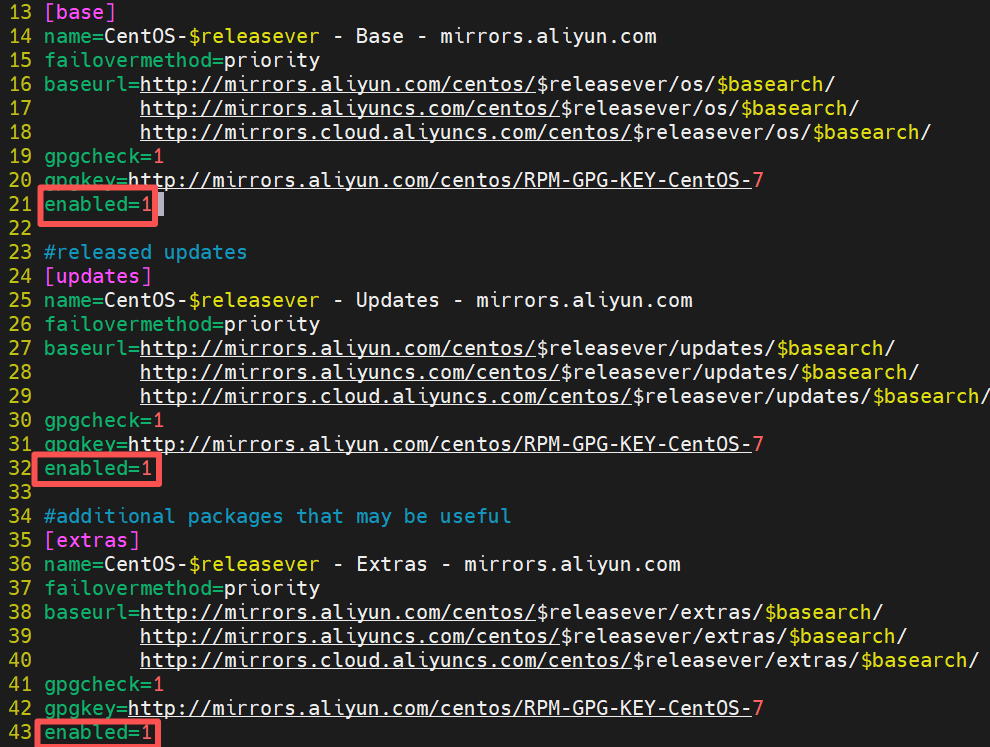This screenshot has width=990, height=747.
Task: Click gpgcheck=1 on line 19
Action: point(104,156)
